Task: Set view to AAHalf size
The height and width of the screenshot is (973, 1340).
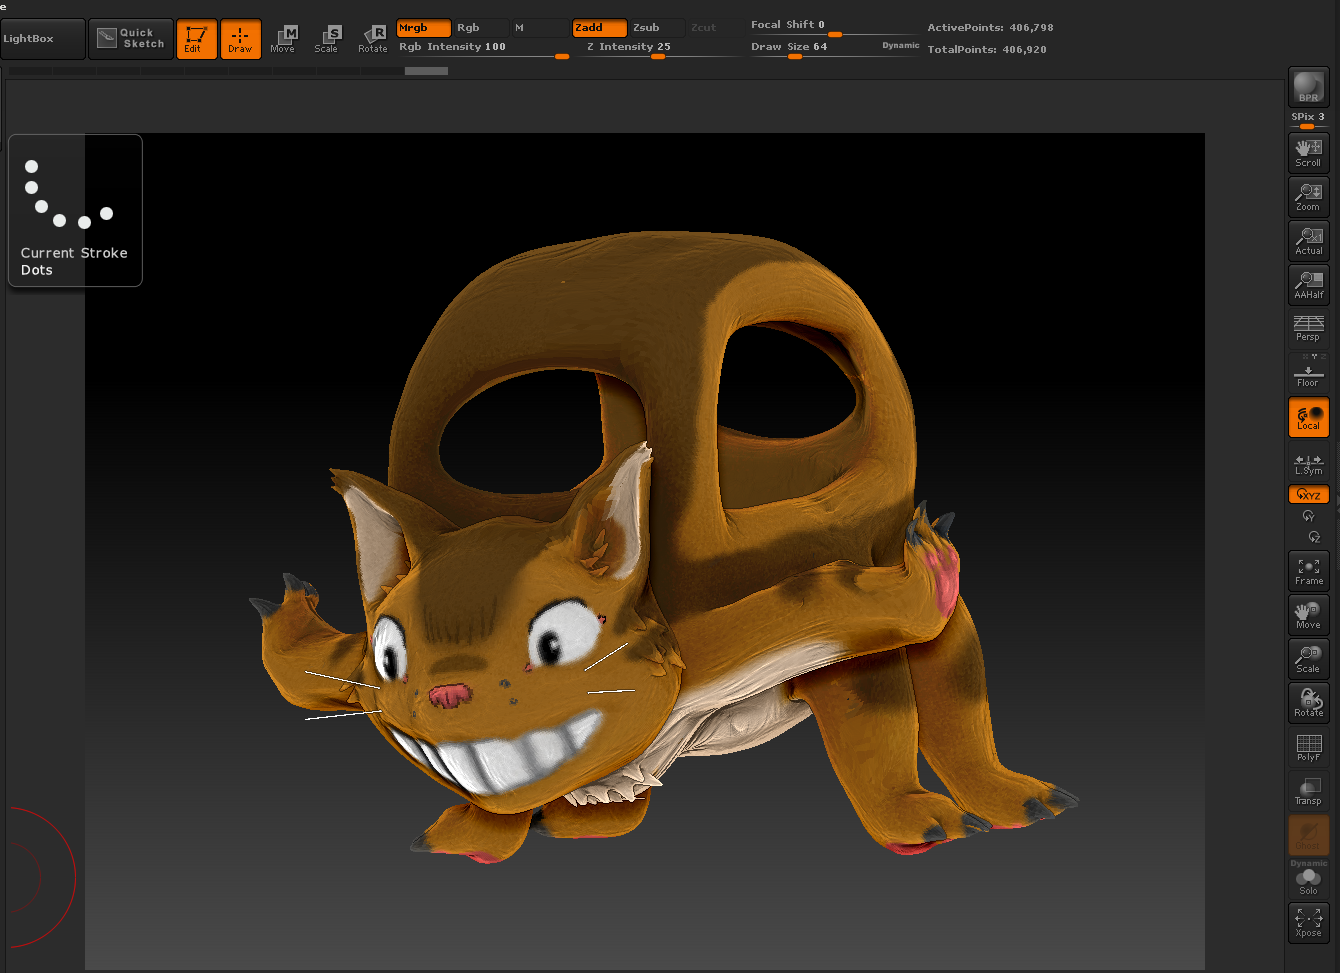Action: tap(1308, 285)
